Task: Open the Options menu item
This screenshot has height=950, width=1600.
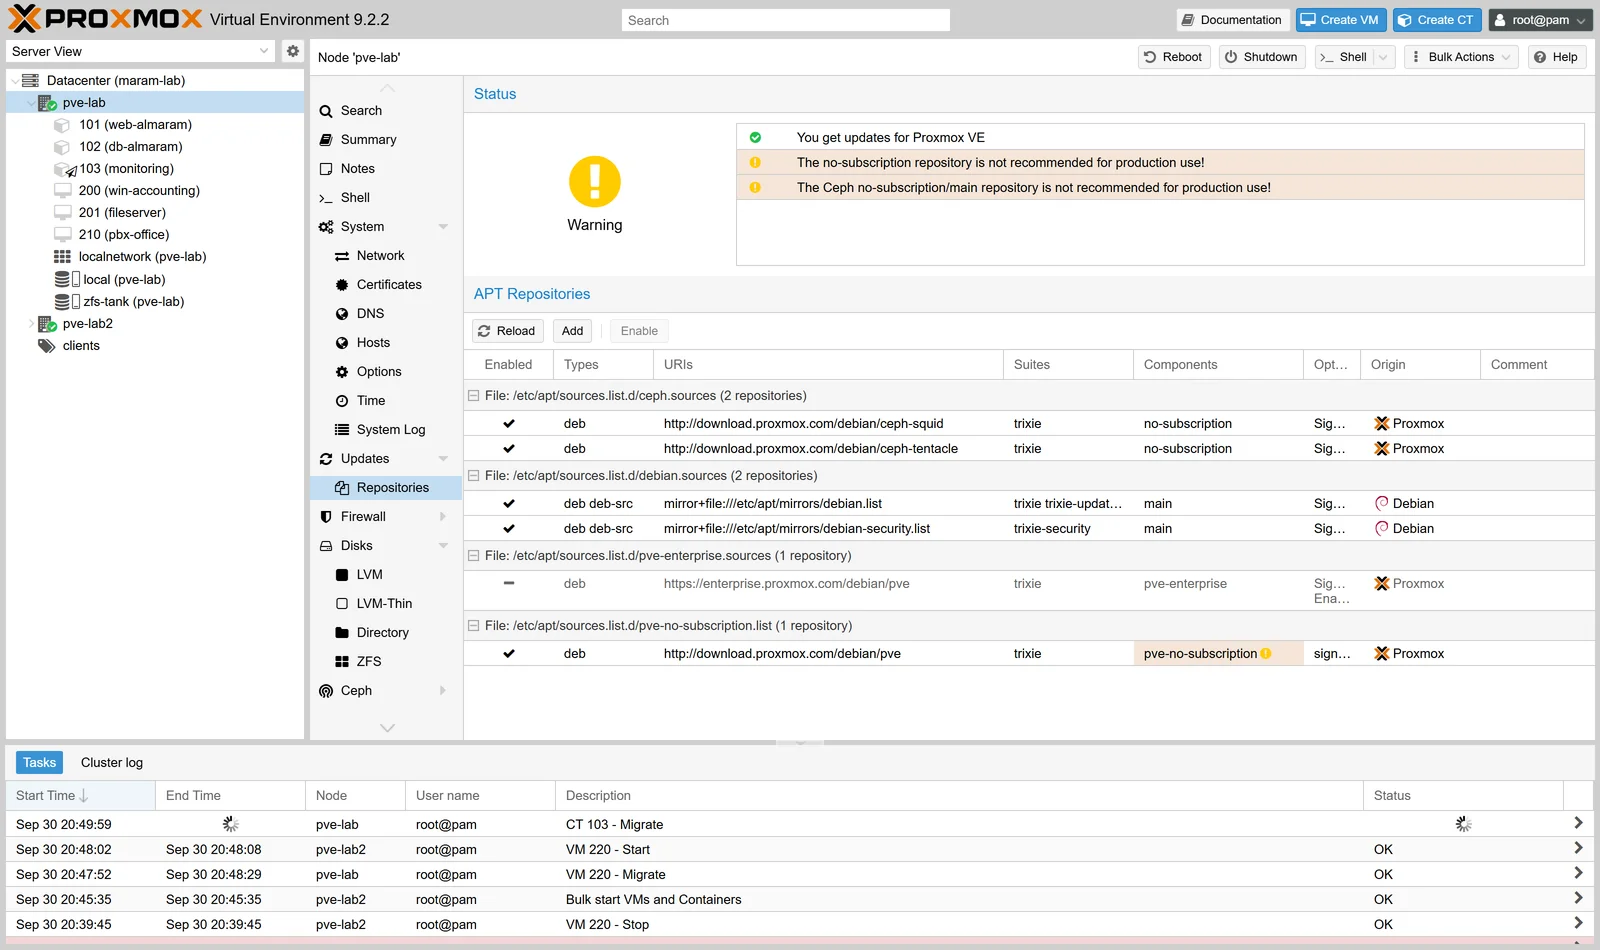Action: pos(386,372)
